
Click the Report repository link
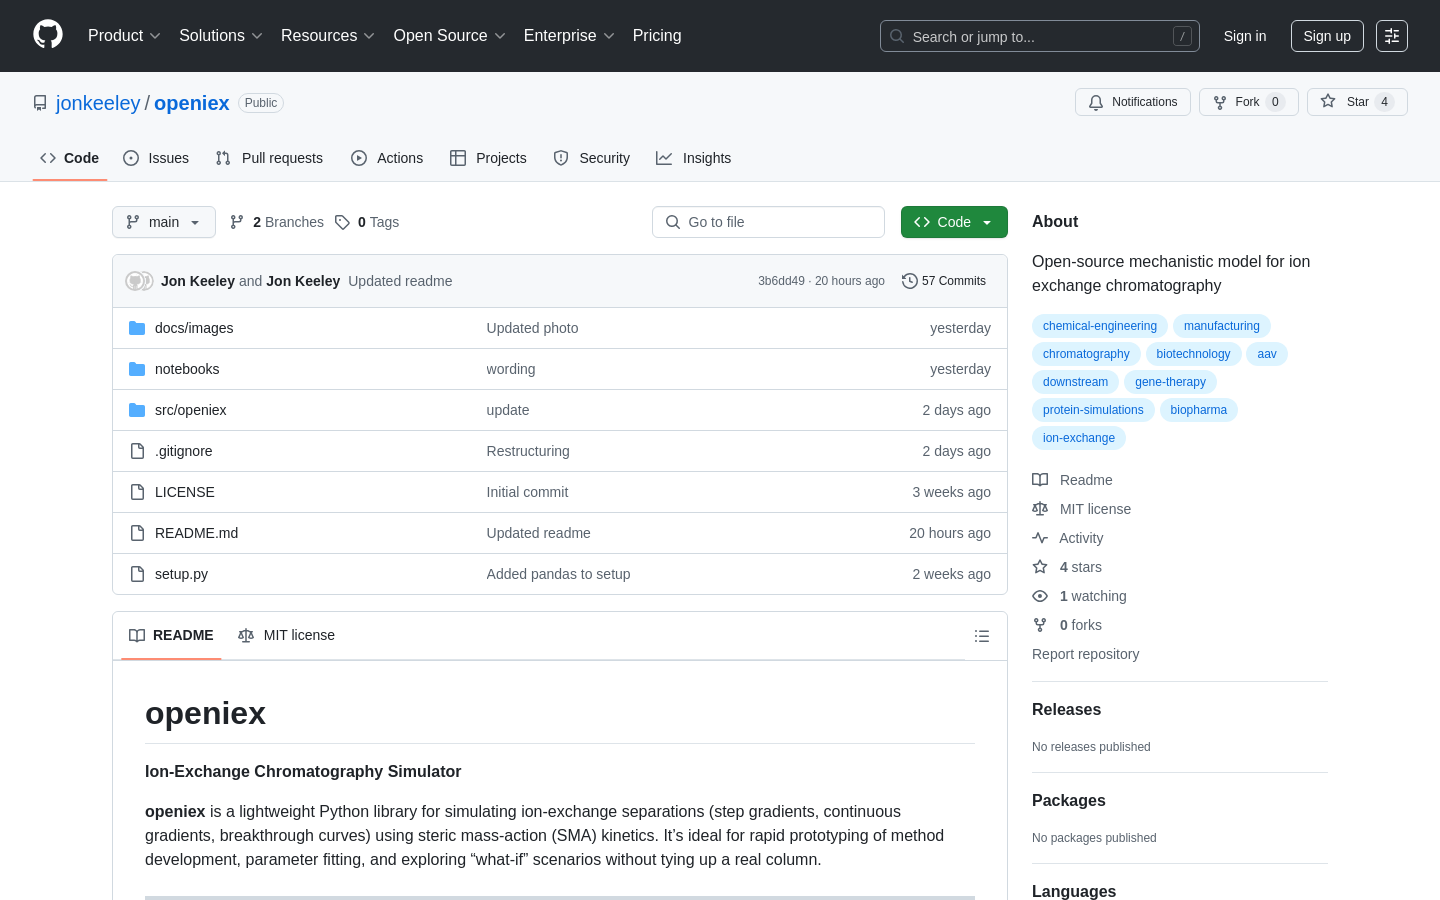(x=1085, y=654)
